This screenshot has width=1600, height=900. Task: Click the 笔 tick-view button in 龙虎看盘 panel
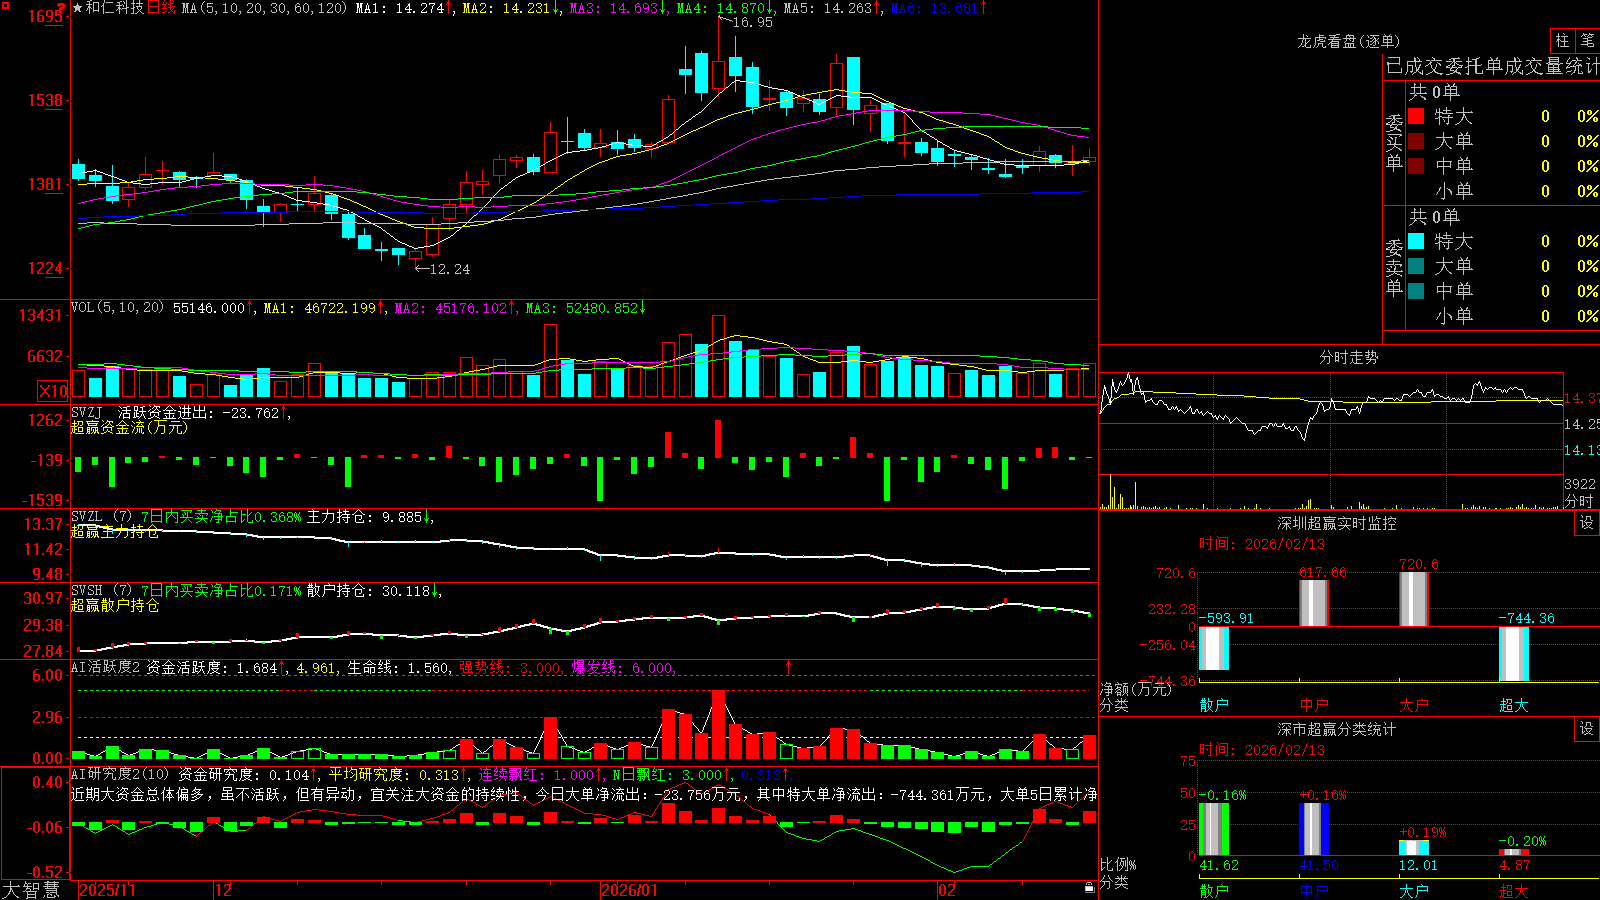coord(1588,40)
